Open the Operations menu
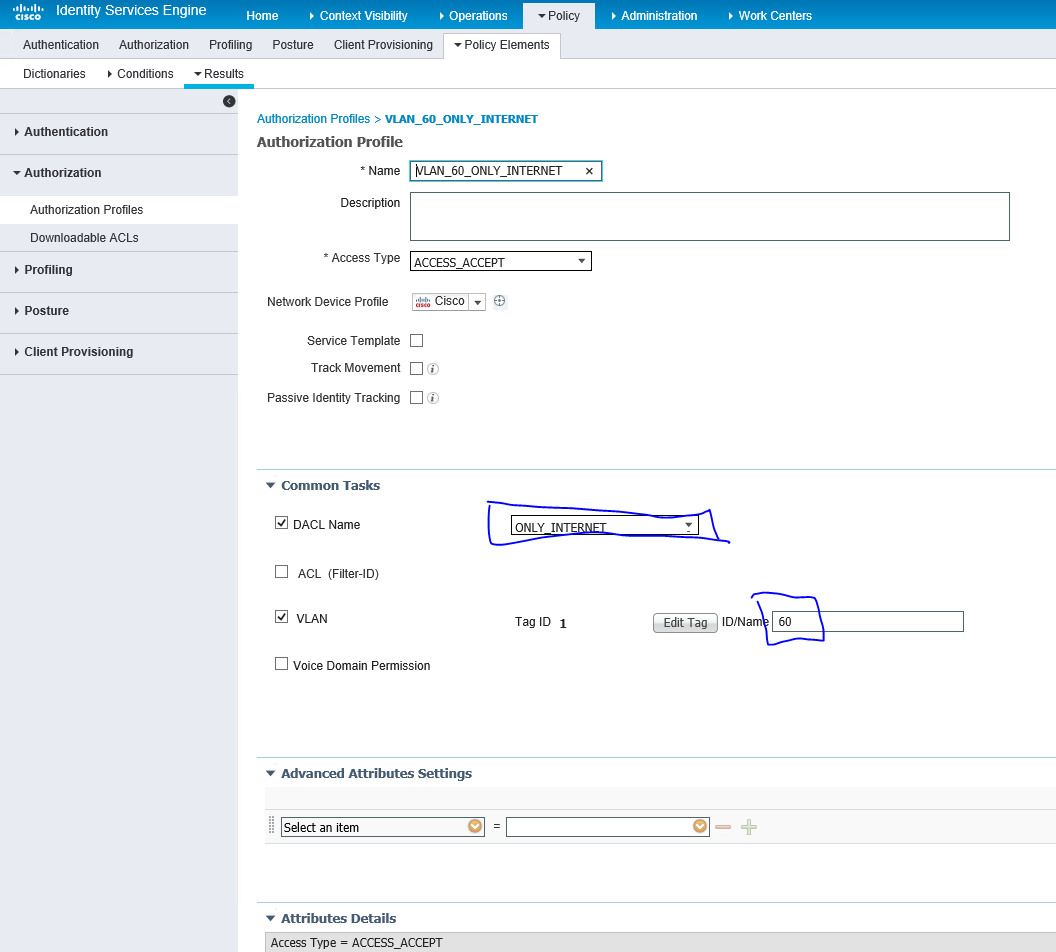The height and width of the screenshot is (952, 1056). click(473, 15)
